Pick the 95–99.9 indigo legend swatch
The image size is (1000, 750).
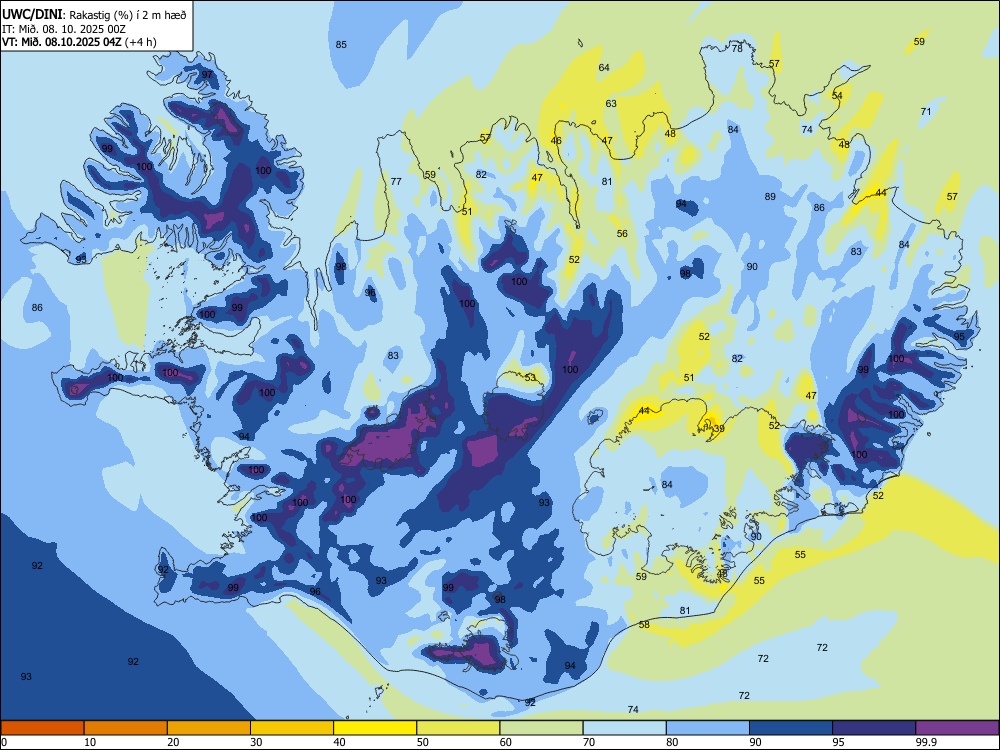[x=874, y=728]
